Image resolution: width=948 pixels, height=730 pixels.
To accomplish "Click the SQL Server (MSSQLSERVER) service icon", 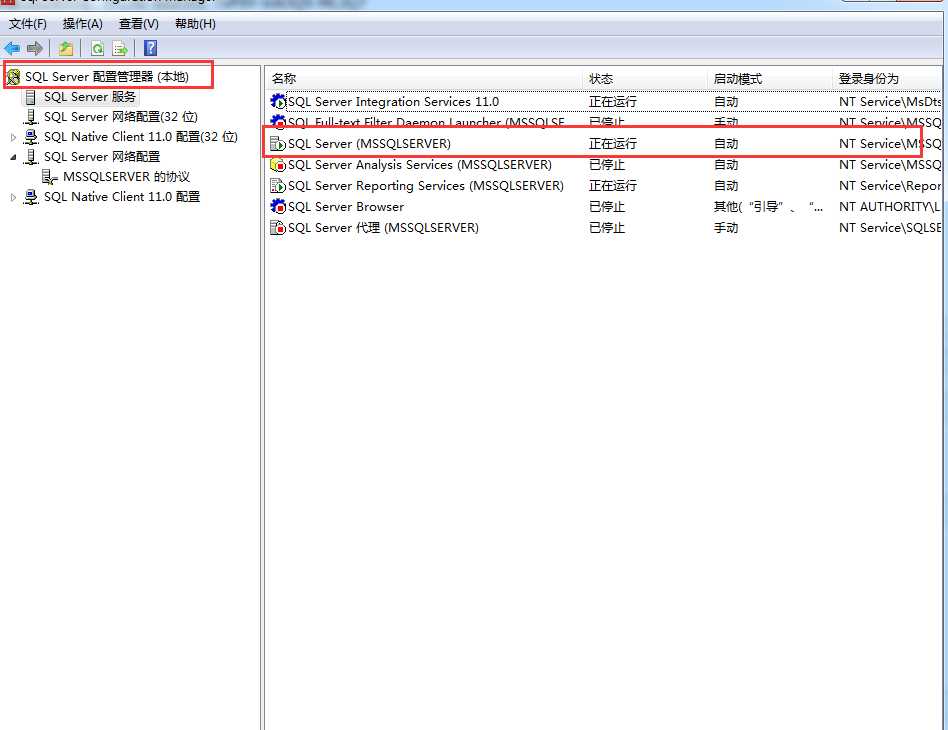I will (278, 144).
